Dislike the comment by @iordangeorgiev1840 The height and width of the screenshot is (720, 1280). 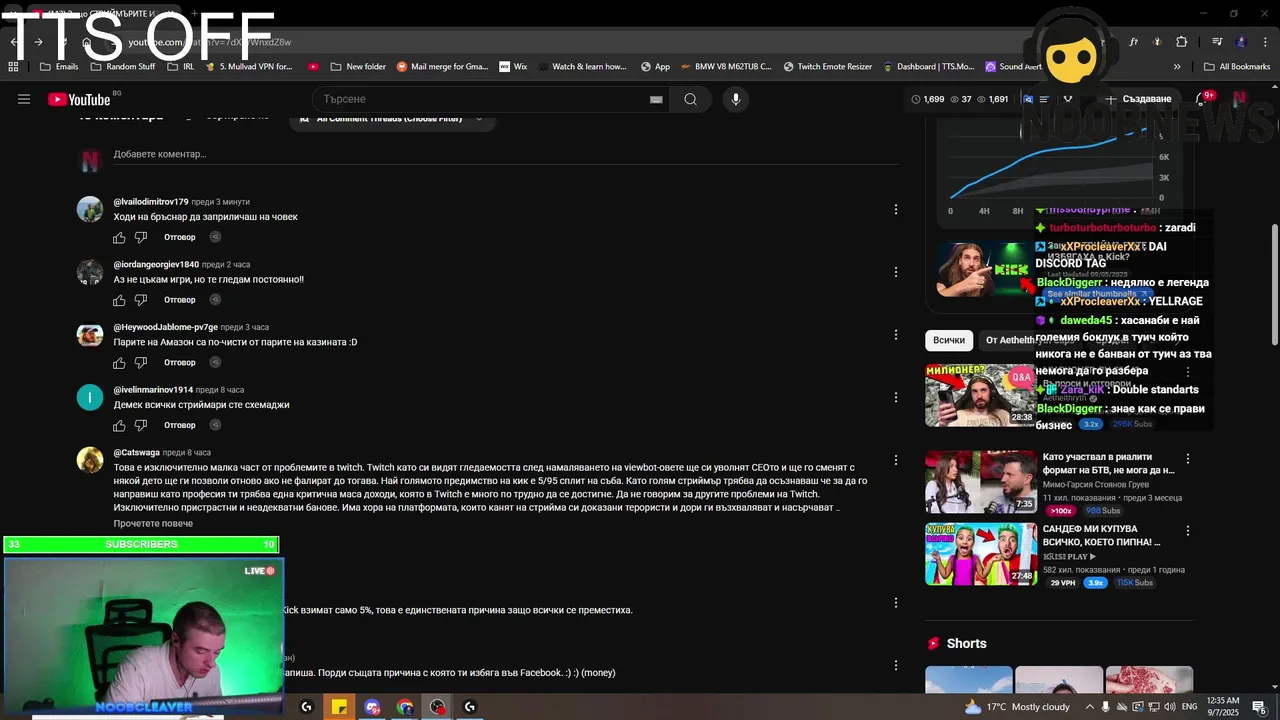(x=141, y=300)
